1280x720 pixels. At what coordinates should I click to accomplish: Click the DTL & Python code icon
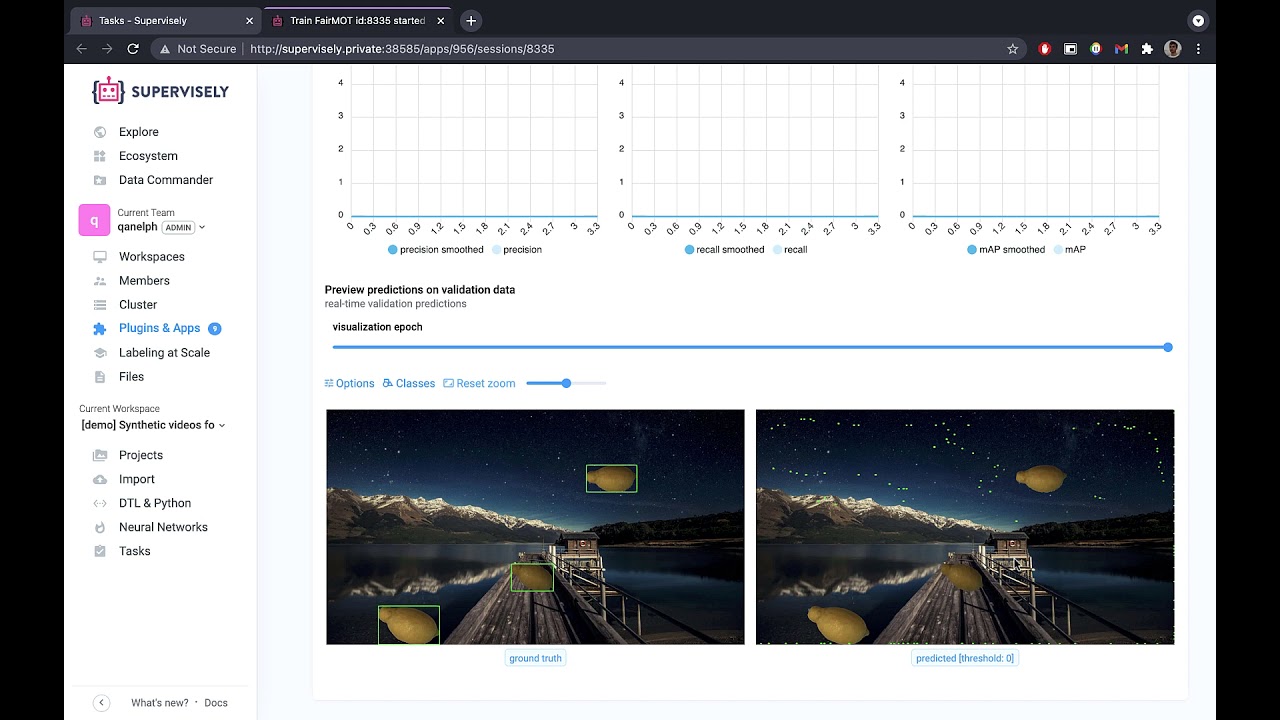tap(100, 503)
